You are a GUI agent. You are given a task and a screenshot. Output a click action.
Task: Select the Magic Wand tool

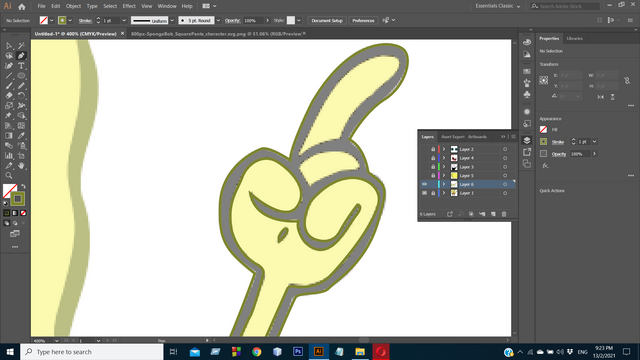pyautogui.click(x=21, y=46)
